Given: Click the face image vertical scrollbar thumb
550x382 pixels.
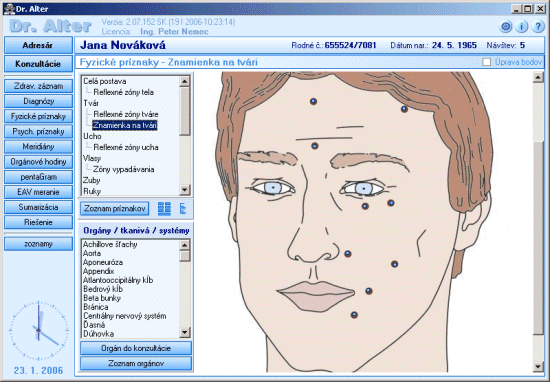Looking at the screenshot, I should 538,237.
